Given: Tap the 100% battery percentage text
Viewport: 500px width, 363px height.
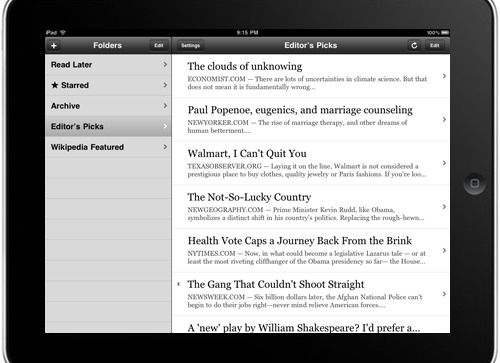Looking at the screenshot, I should 433,33.
